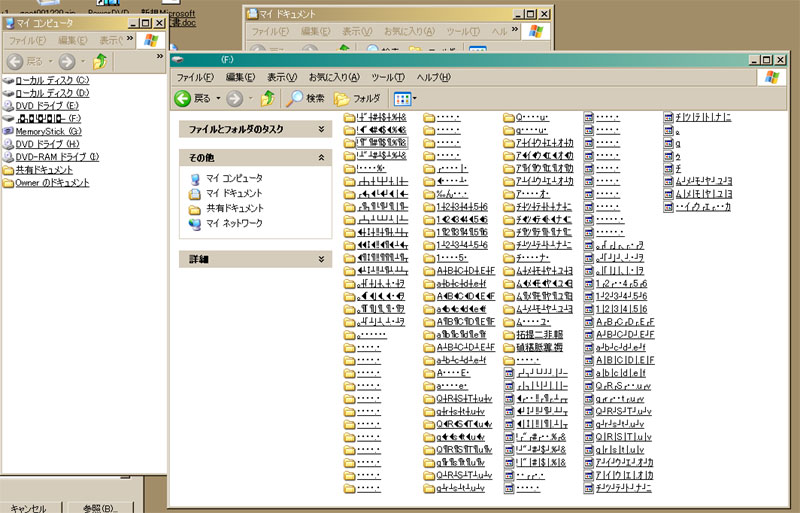Expand the 詳細 panel
This screenshot has width=800, height=513.
[x=321, y=259]
